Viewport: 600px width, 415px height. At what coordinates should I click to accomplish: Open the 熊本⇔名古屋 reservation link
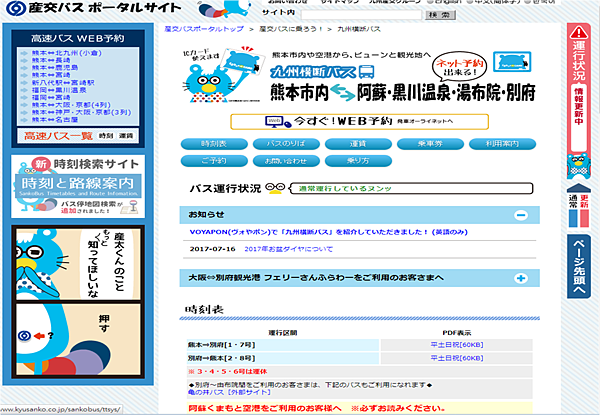[55, 120]
